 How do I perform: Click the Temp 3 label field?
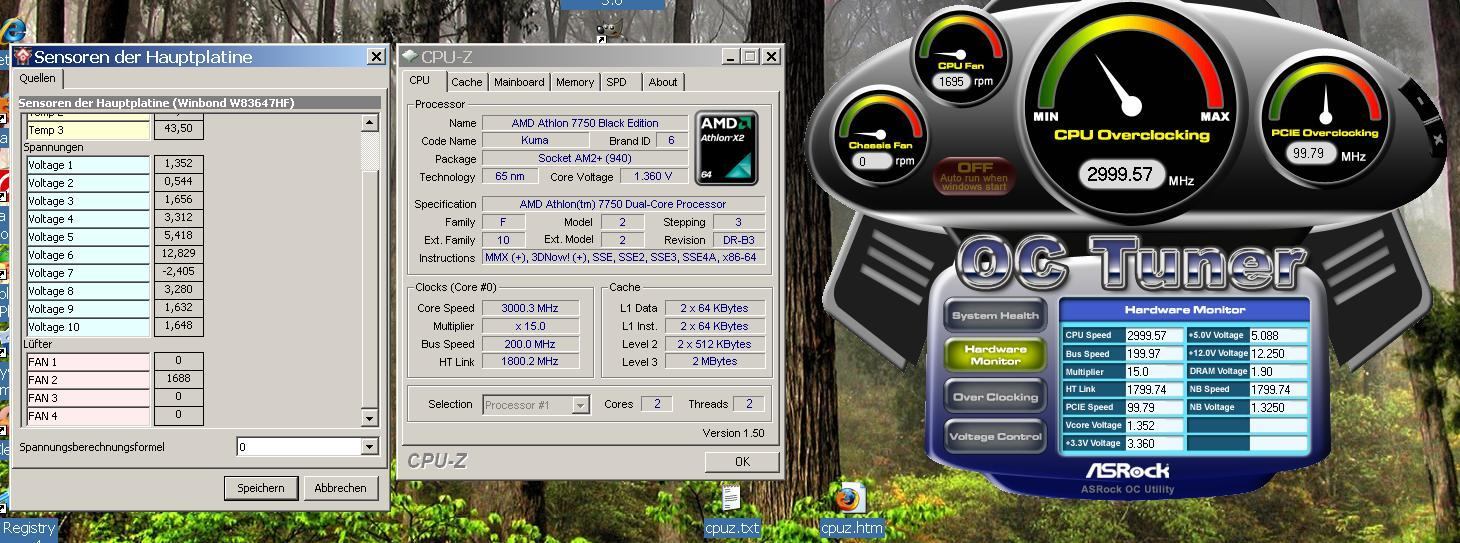pos(88,130)
